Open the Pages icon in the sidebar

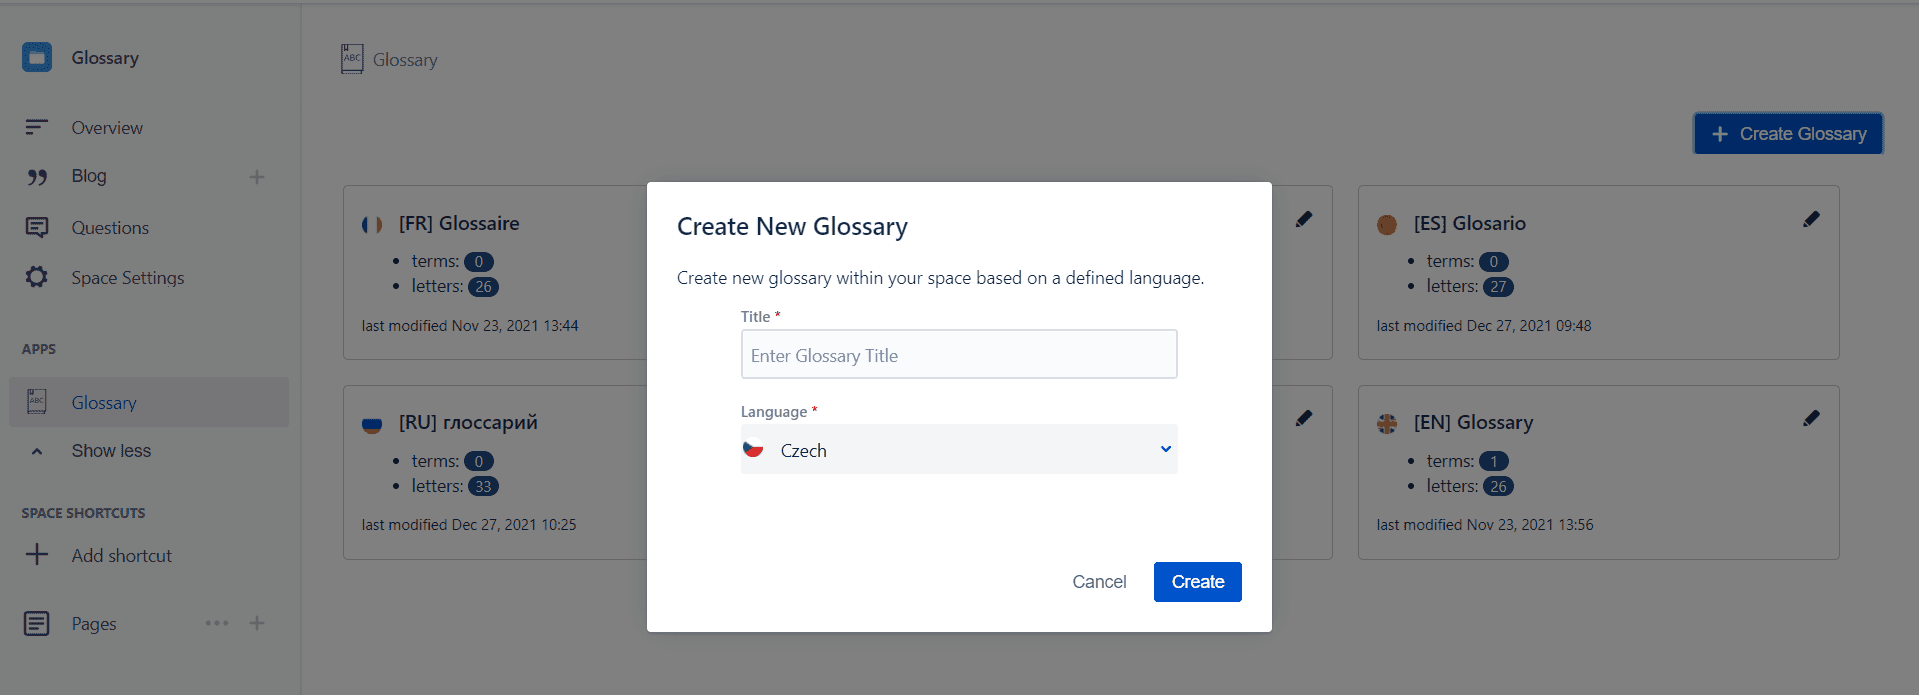37,623
